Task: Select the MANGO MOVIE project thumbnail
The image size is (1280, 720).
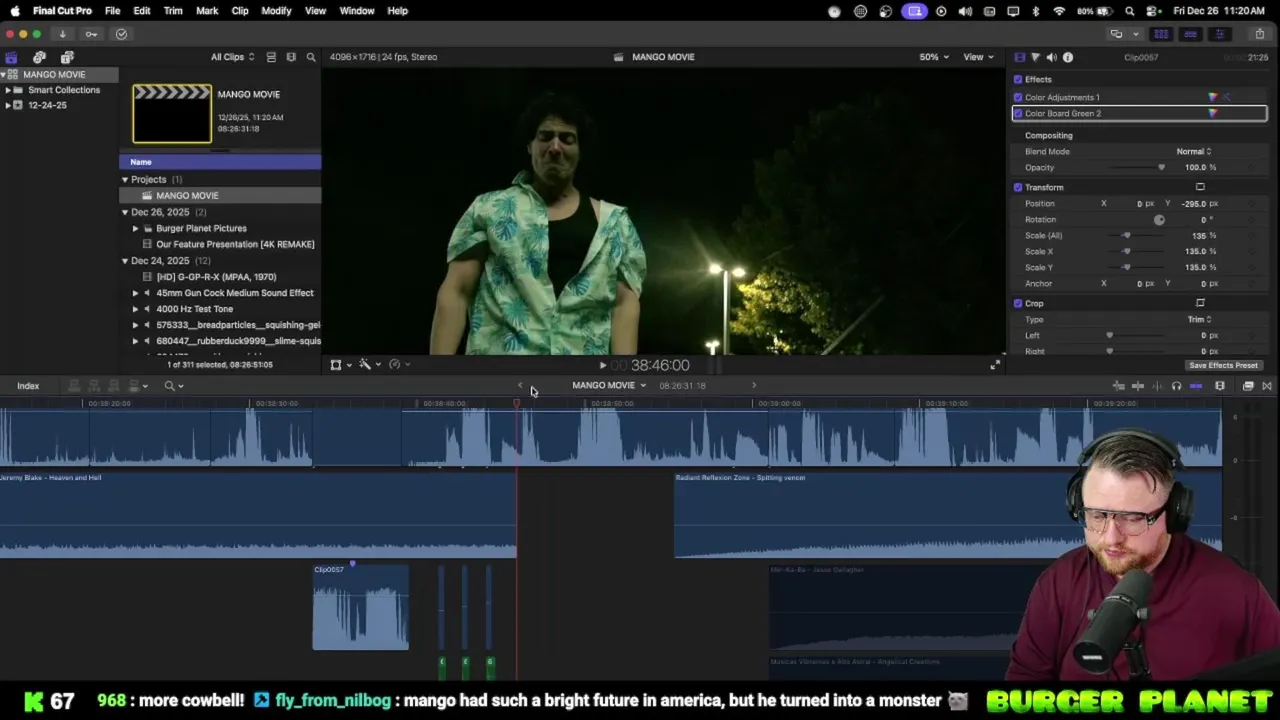Action: point(172,114)
